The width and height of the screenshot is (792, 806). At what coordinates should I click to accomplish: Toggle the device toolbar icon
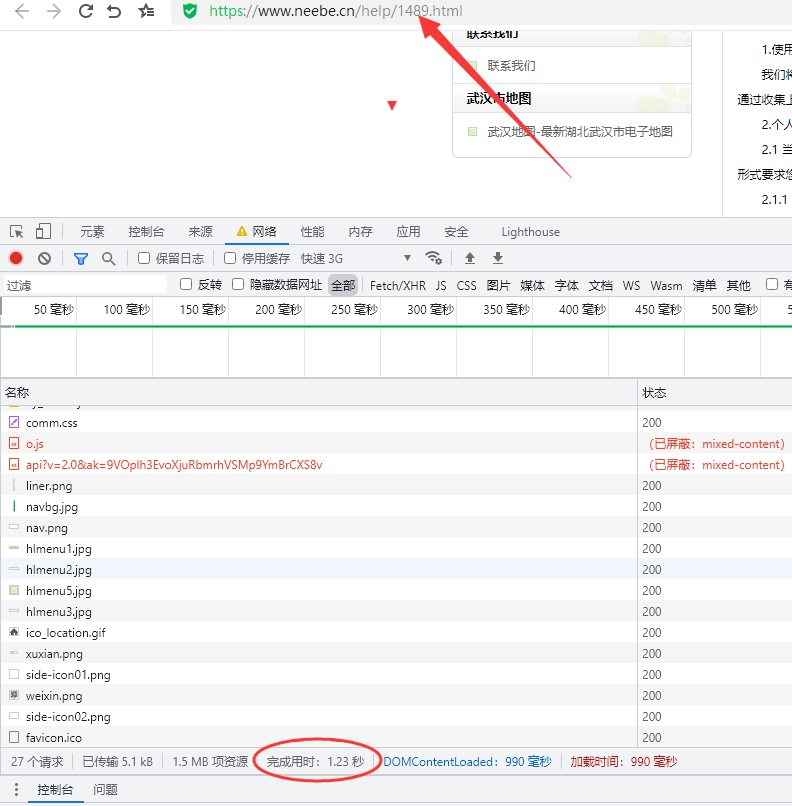tap(43, 231)
